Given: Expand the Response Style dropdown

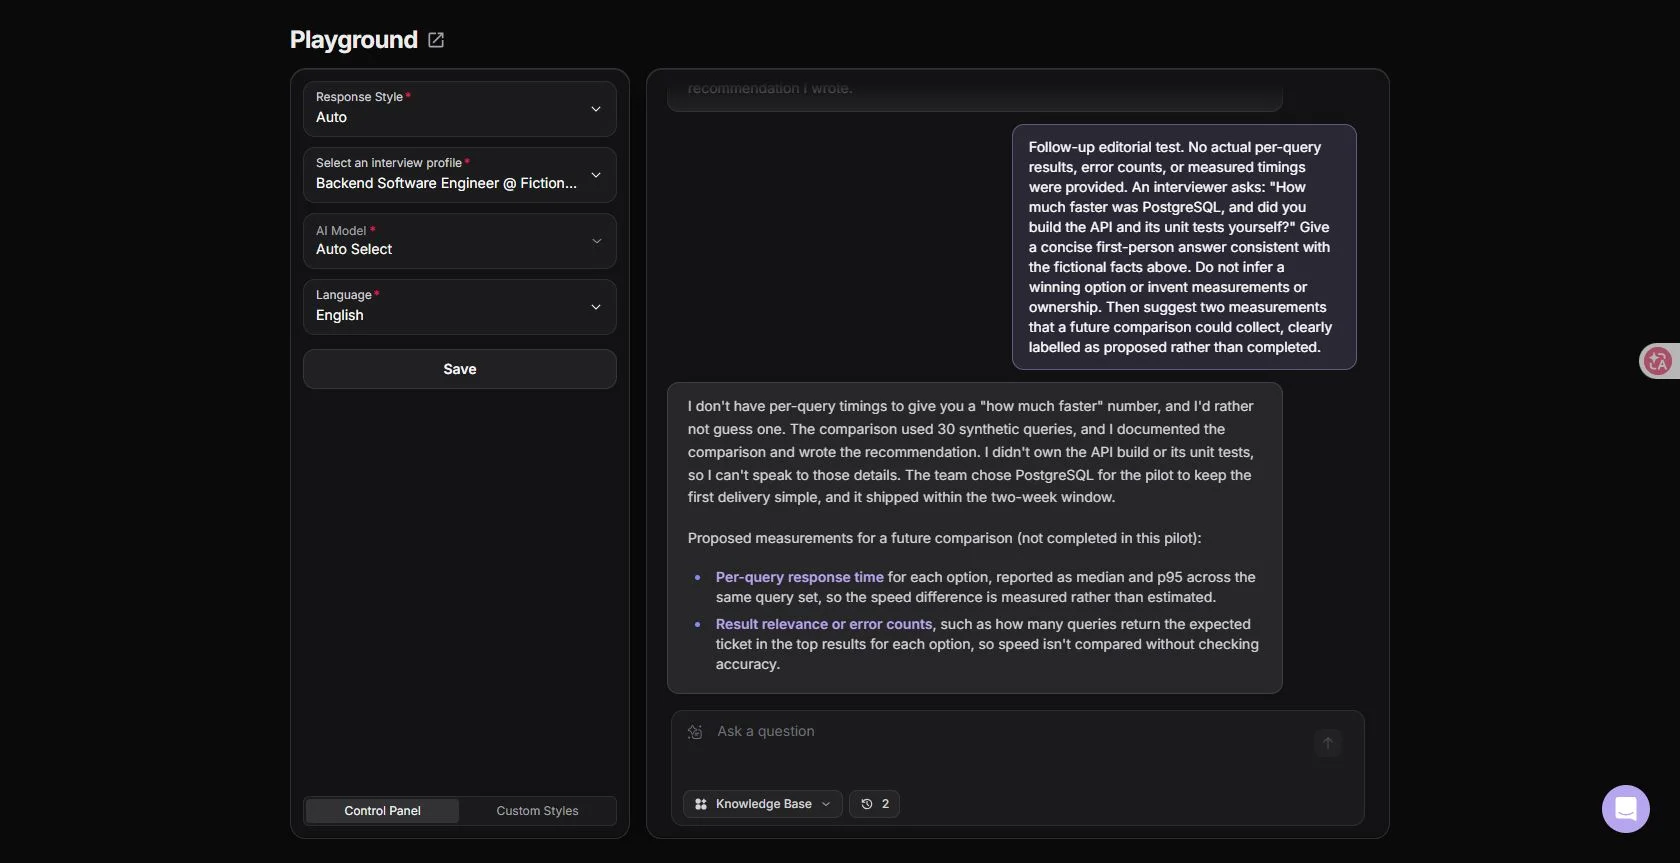Looking at the screenshot, I should [460, 109].
